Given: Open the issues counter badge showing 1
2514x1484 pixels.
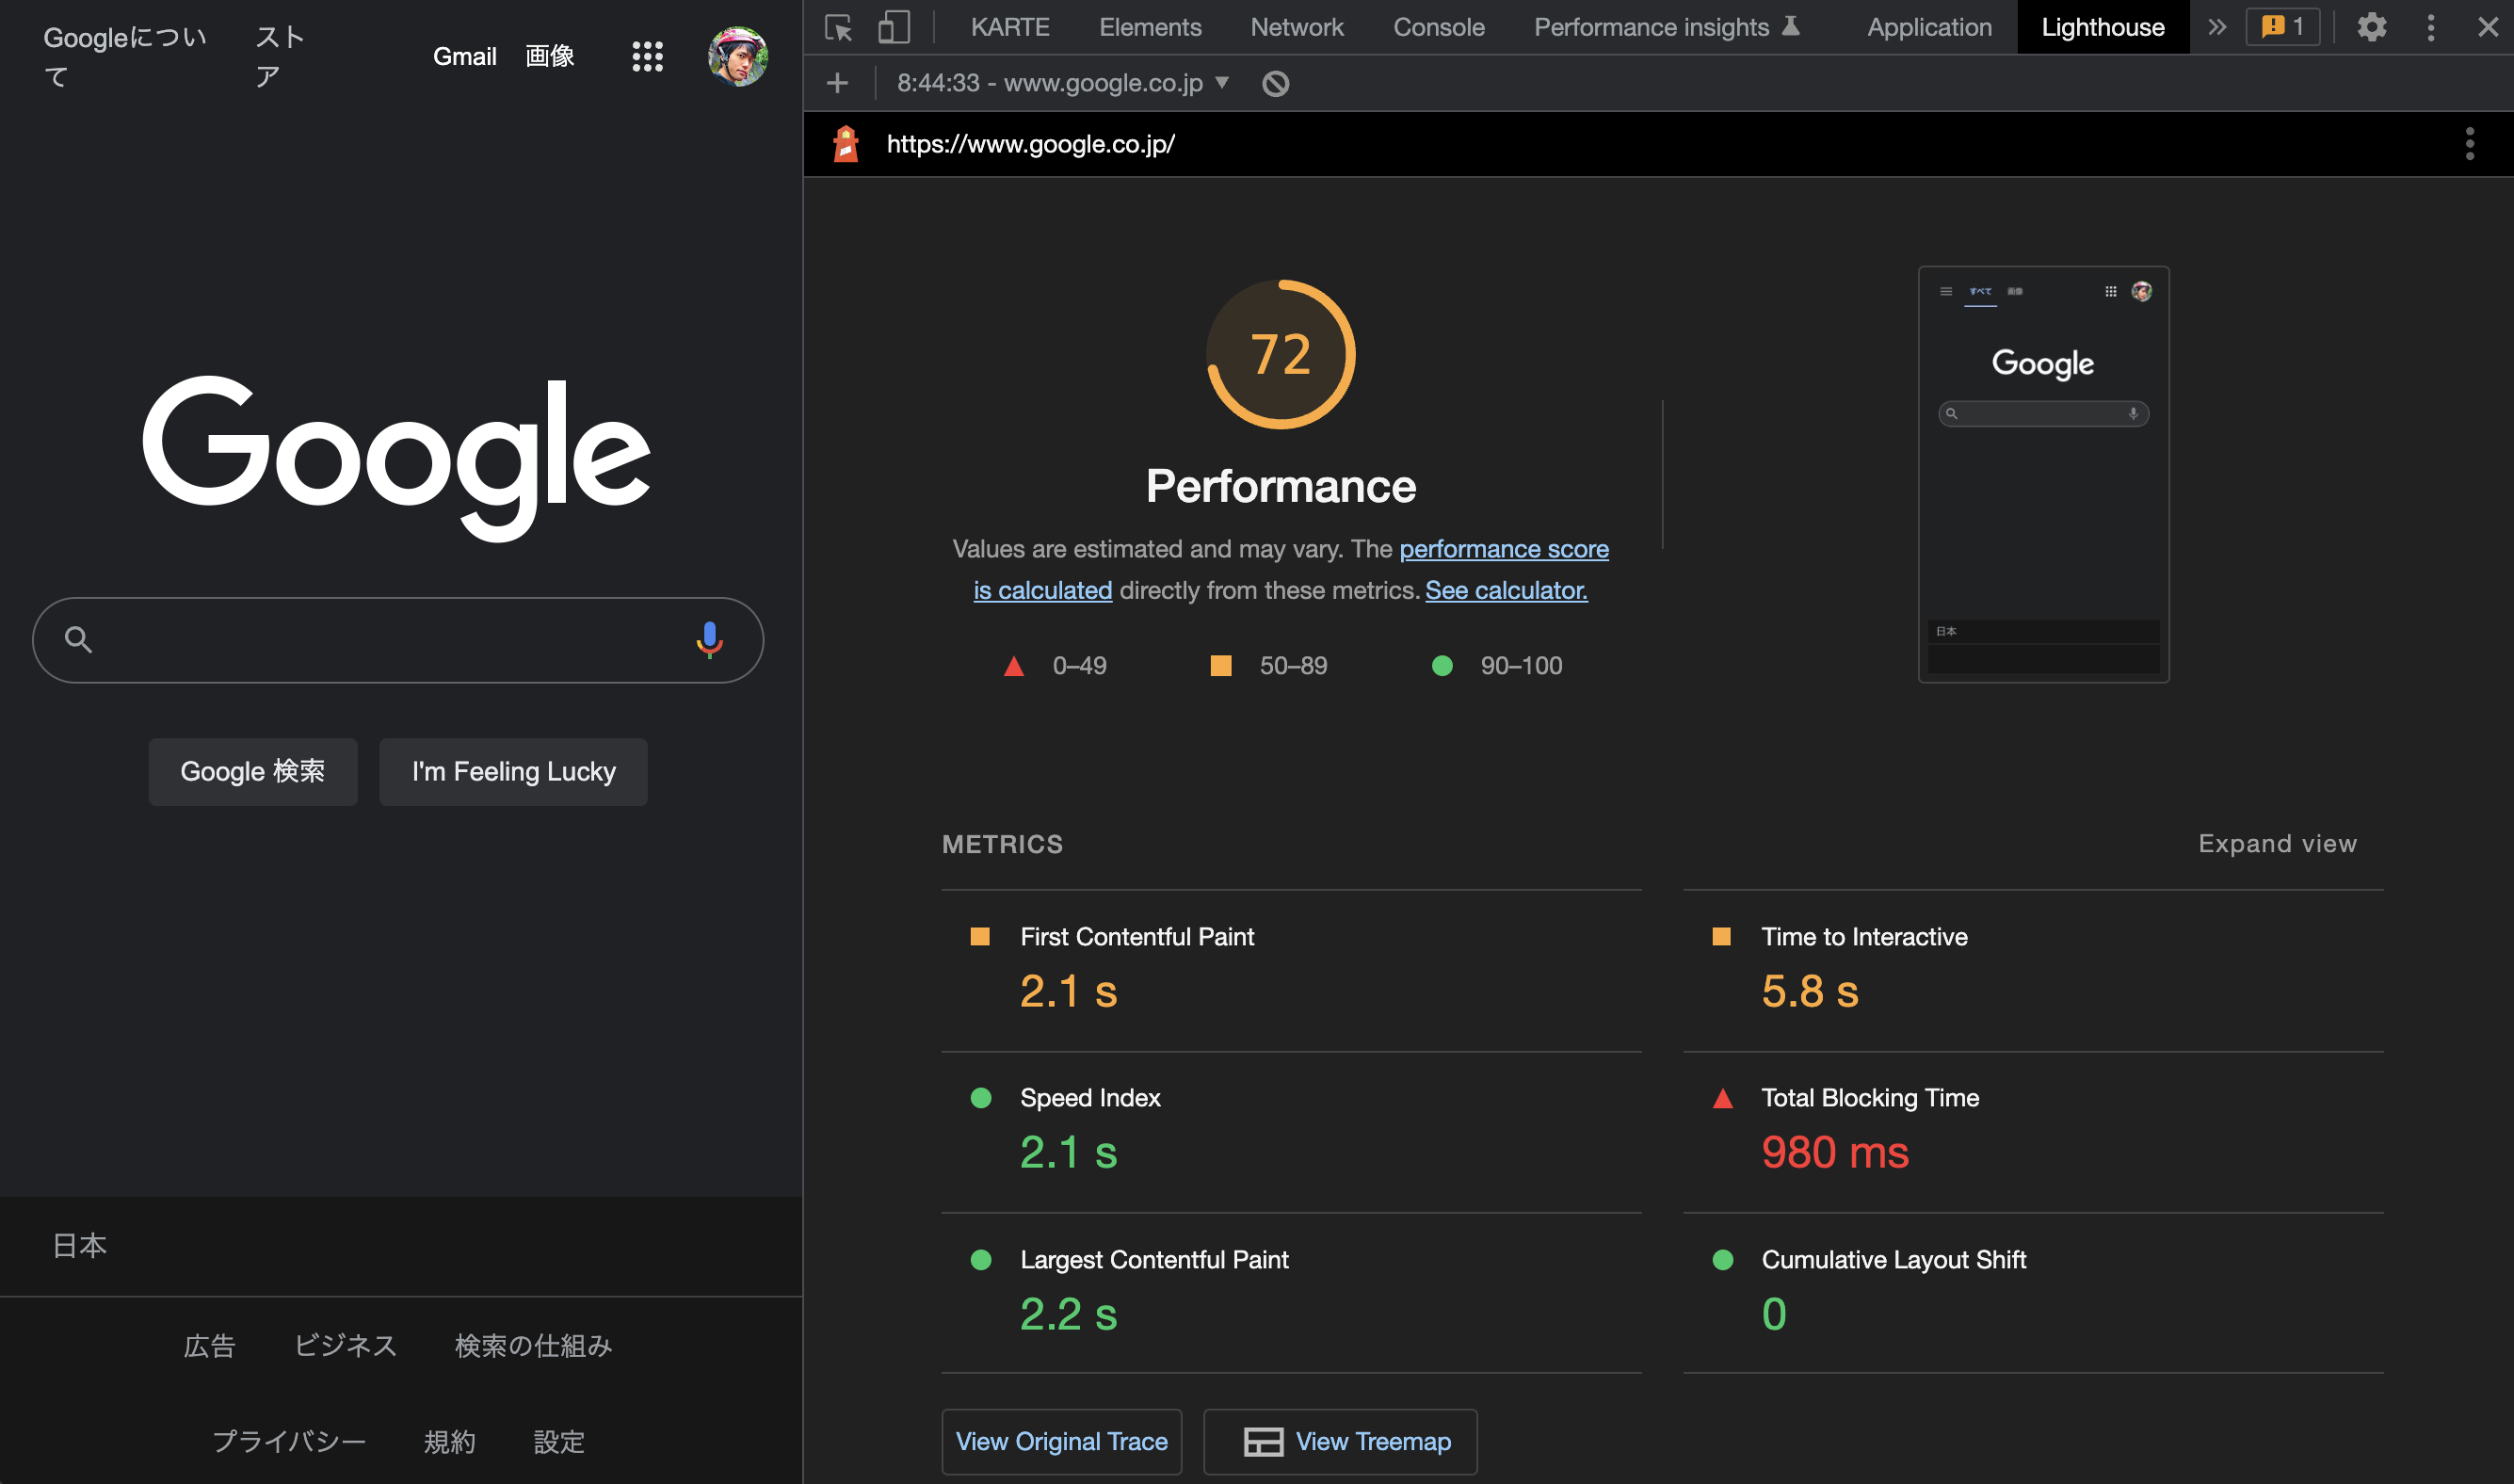Looking at the screenshot, I should pyautogui.click(x=2283, y=27).
